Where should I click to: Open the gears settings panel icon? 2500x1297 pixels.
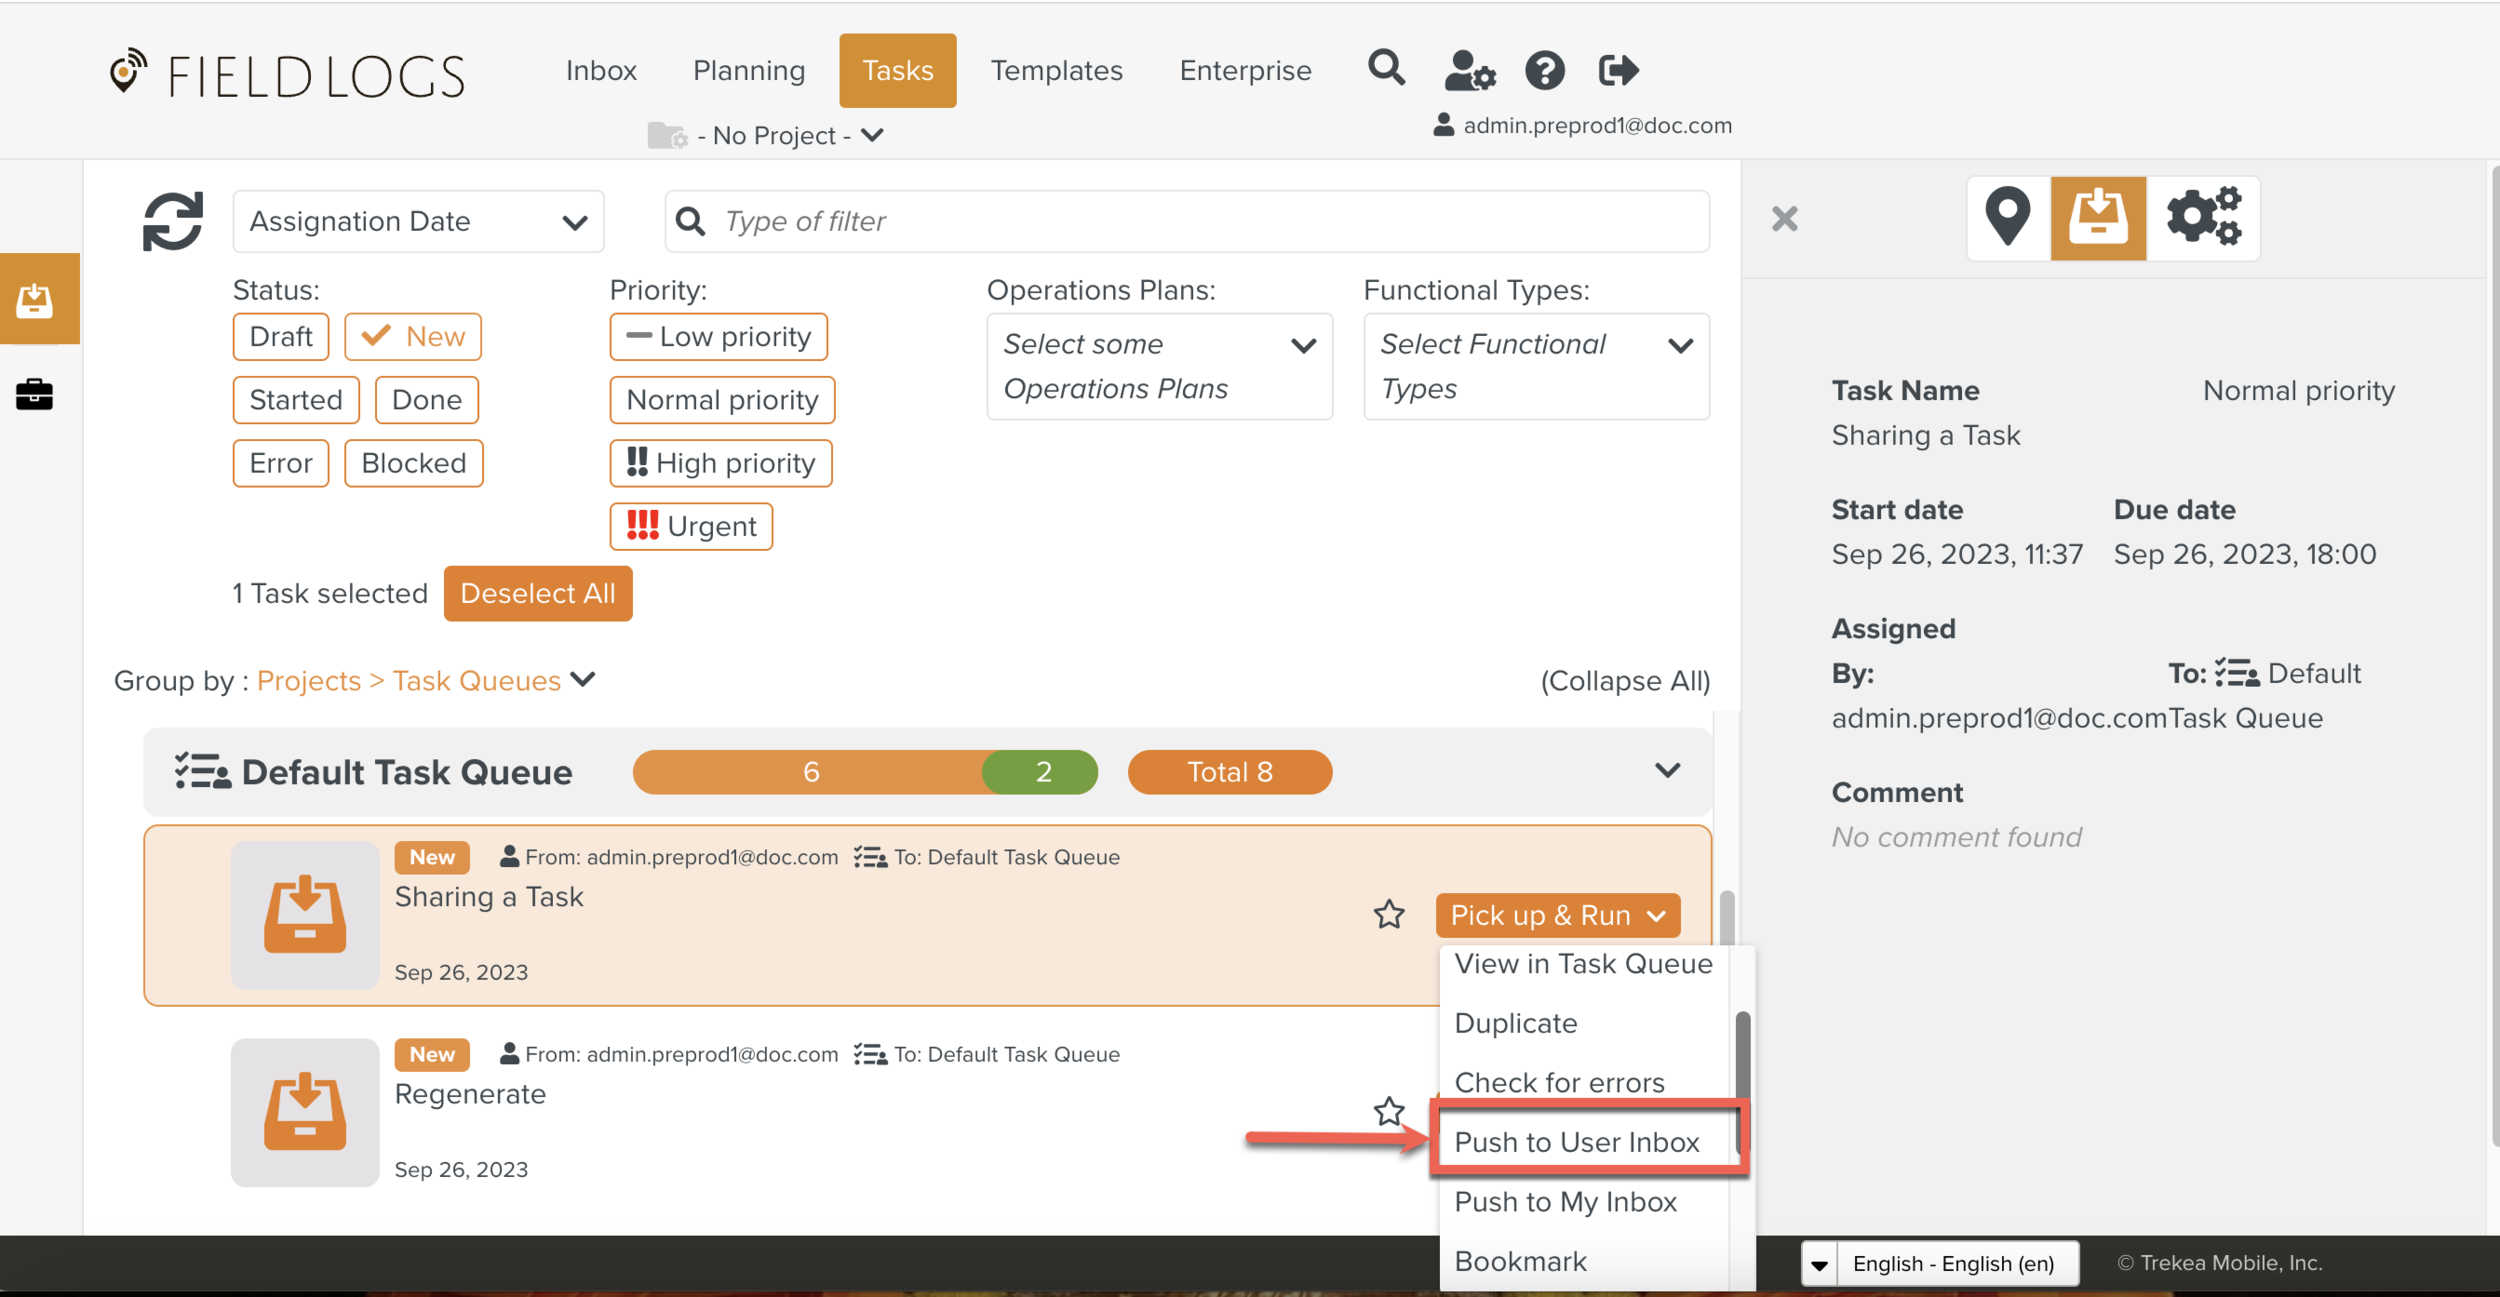pyautogui.click(x=2203, y=217)
